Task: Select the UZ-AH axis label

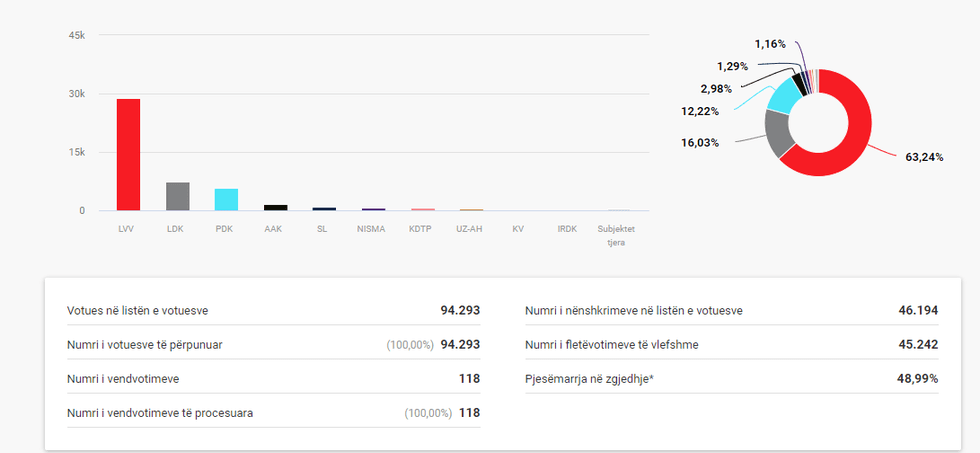Action: pyautogui.click(x=470, y=229)
